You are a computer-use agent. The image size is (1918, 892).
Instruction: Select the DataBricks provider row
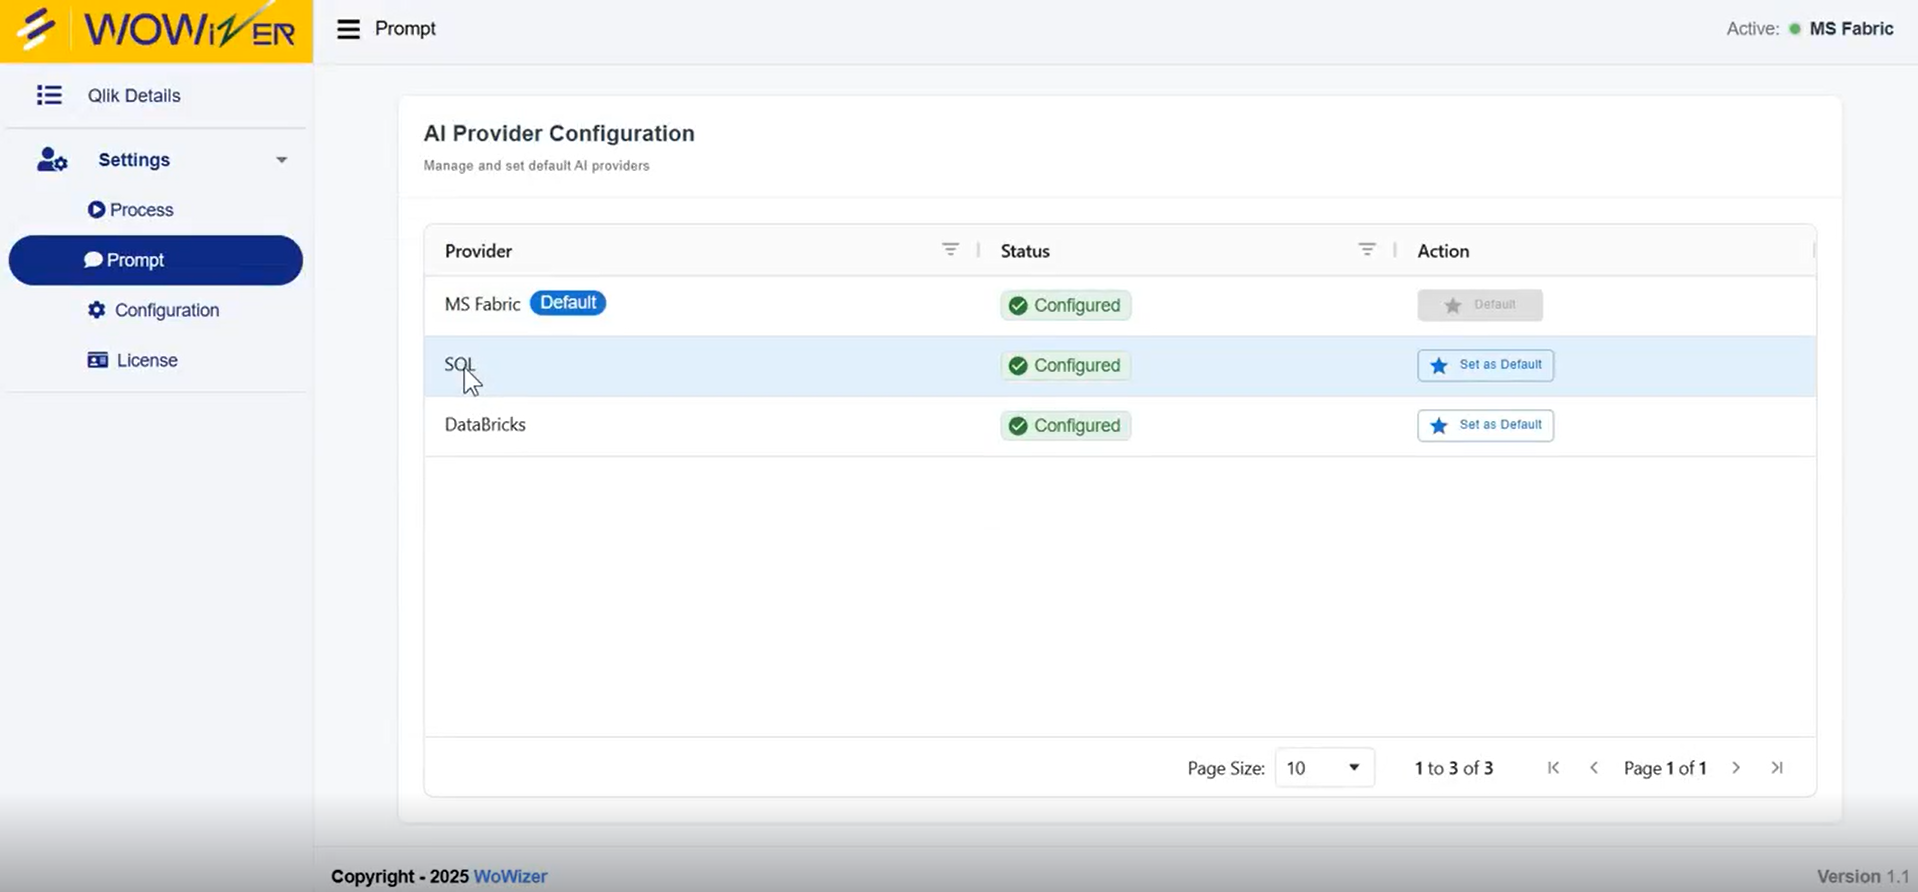(x=1120, y=426)
